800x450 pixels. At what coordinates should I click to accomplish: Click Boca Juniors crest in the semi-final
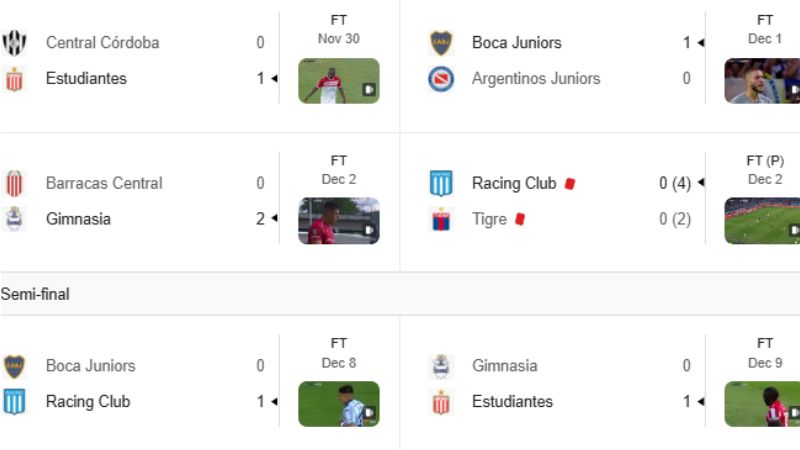coord(15,366)
